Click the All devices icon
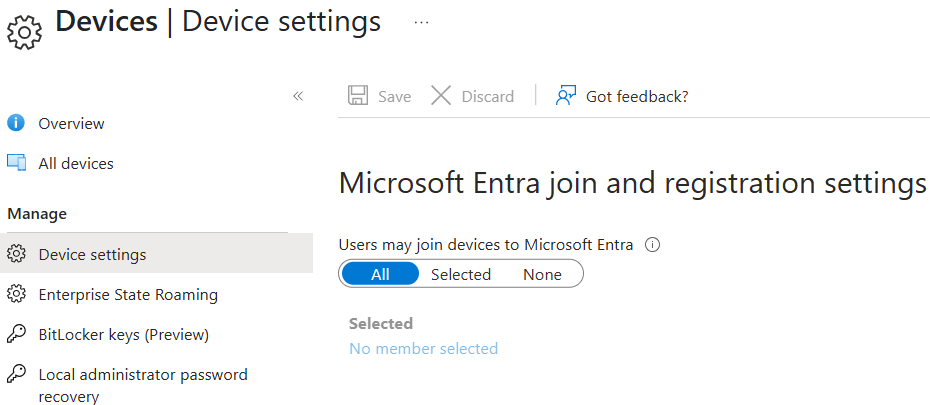Image resolution: width=930 pixels, height=405 pixels. (17, 163)
